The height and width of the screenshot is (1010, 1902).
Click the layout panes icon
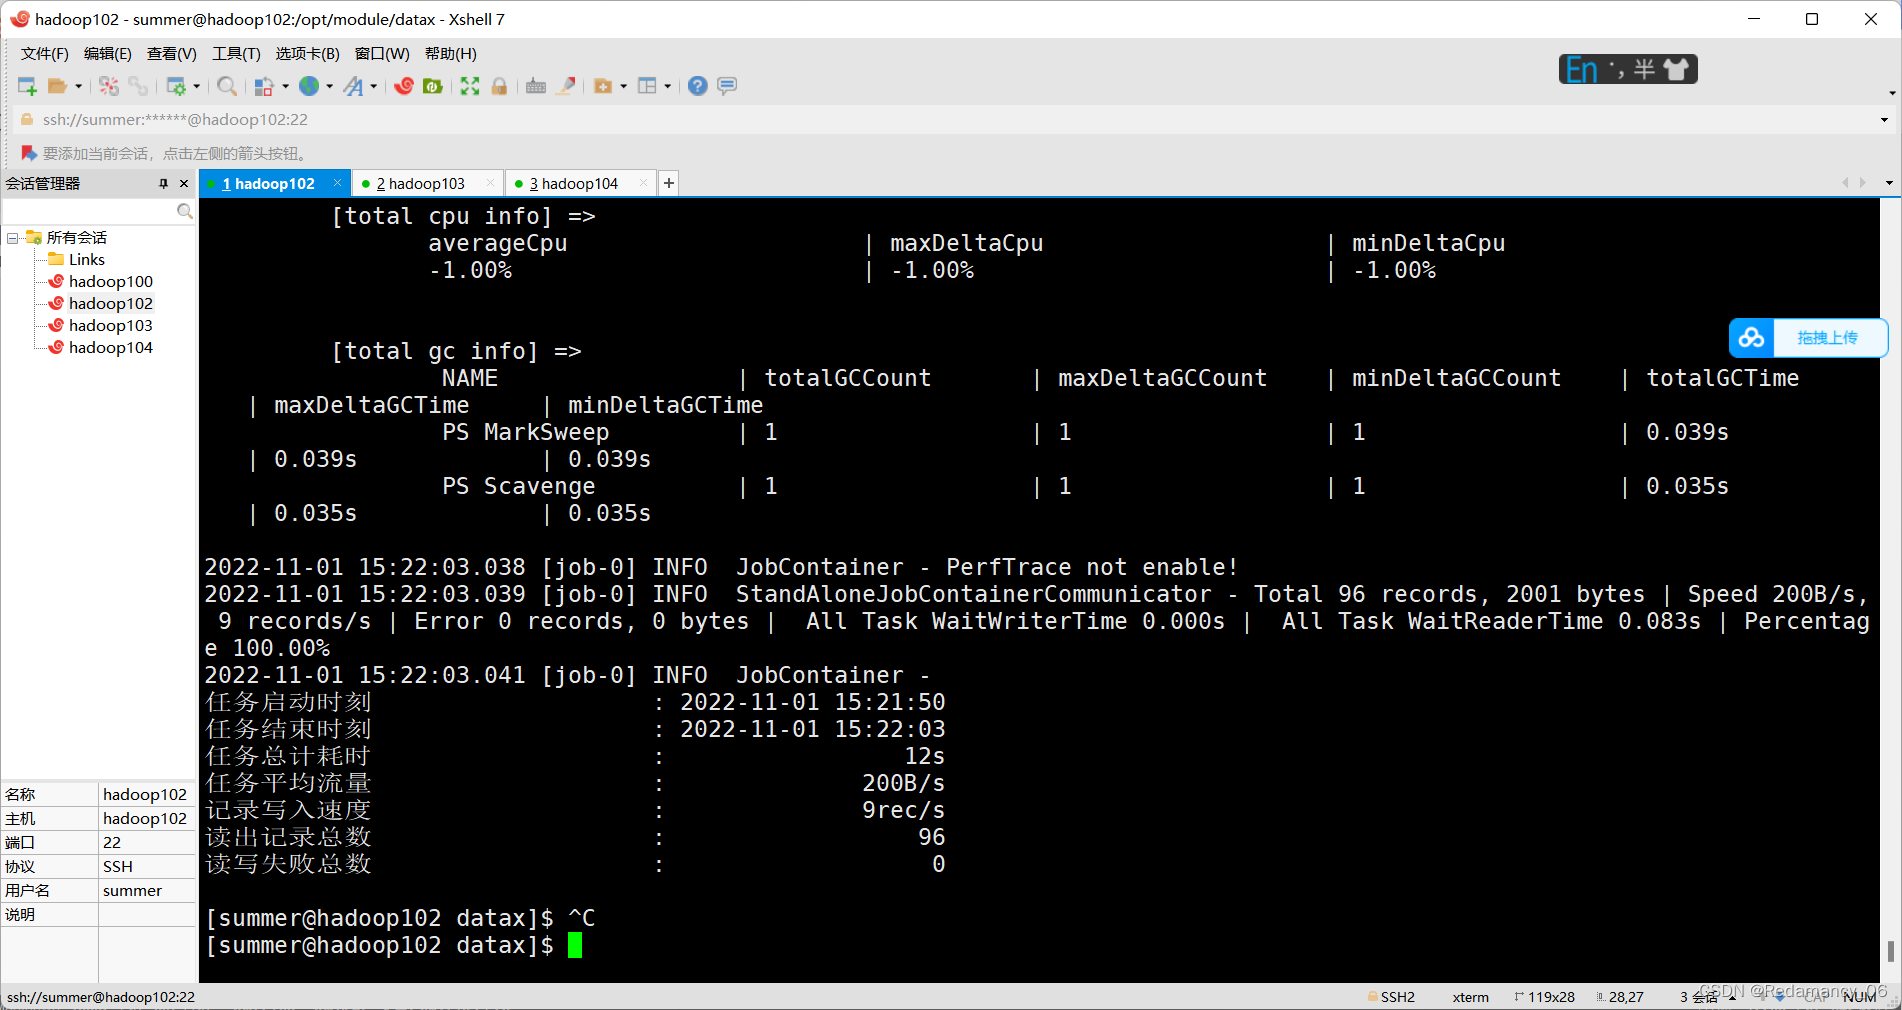647,86
